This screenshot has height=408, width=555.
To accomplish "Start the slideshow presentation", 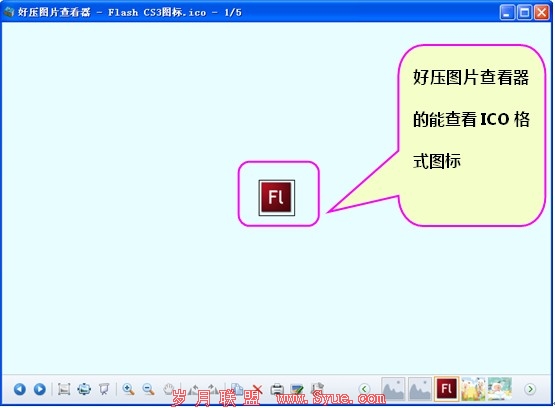I will coord(104,389).
